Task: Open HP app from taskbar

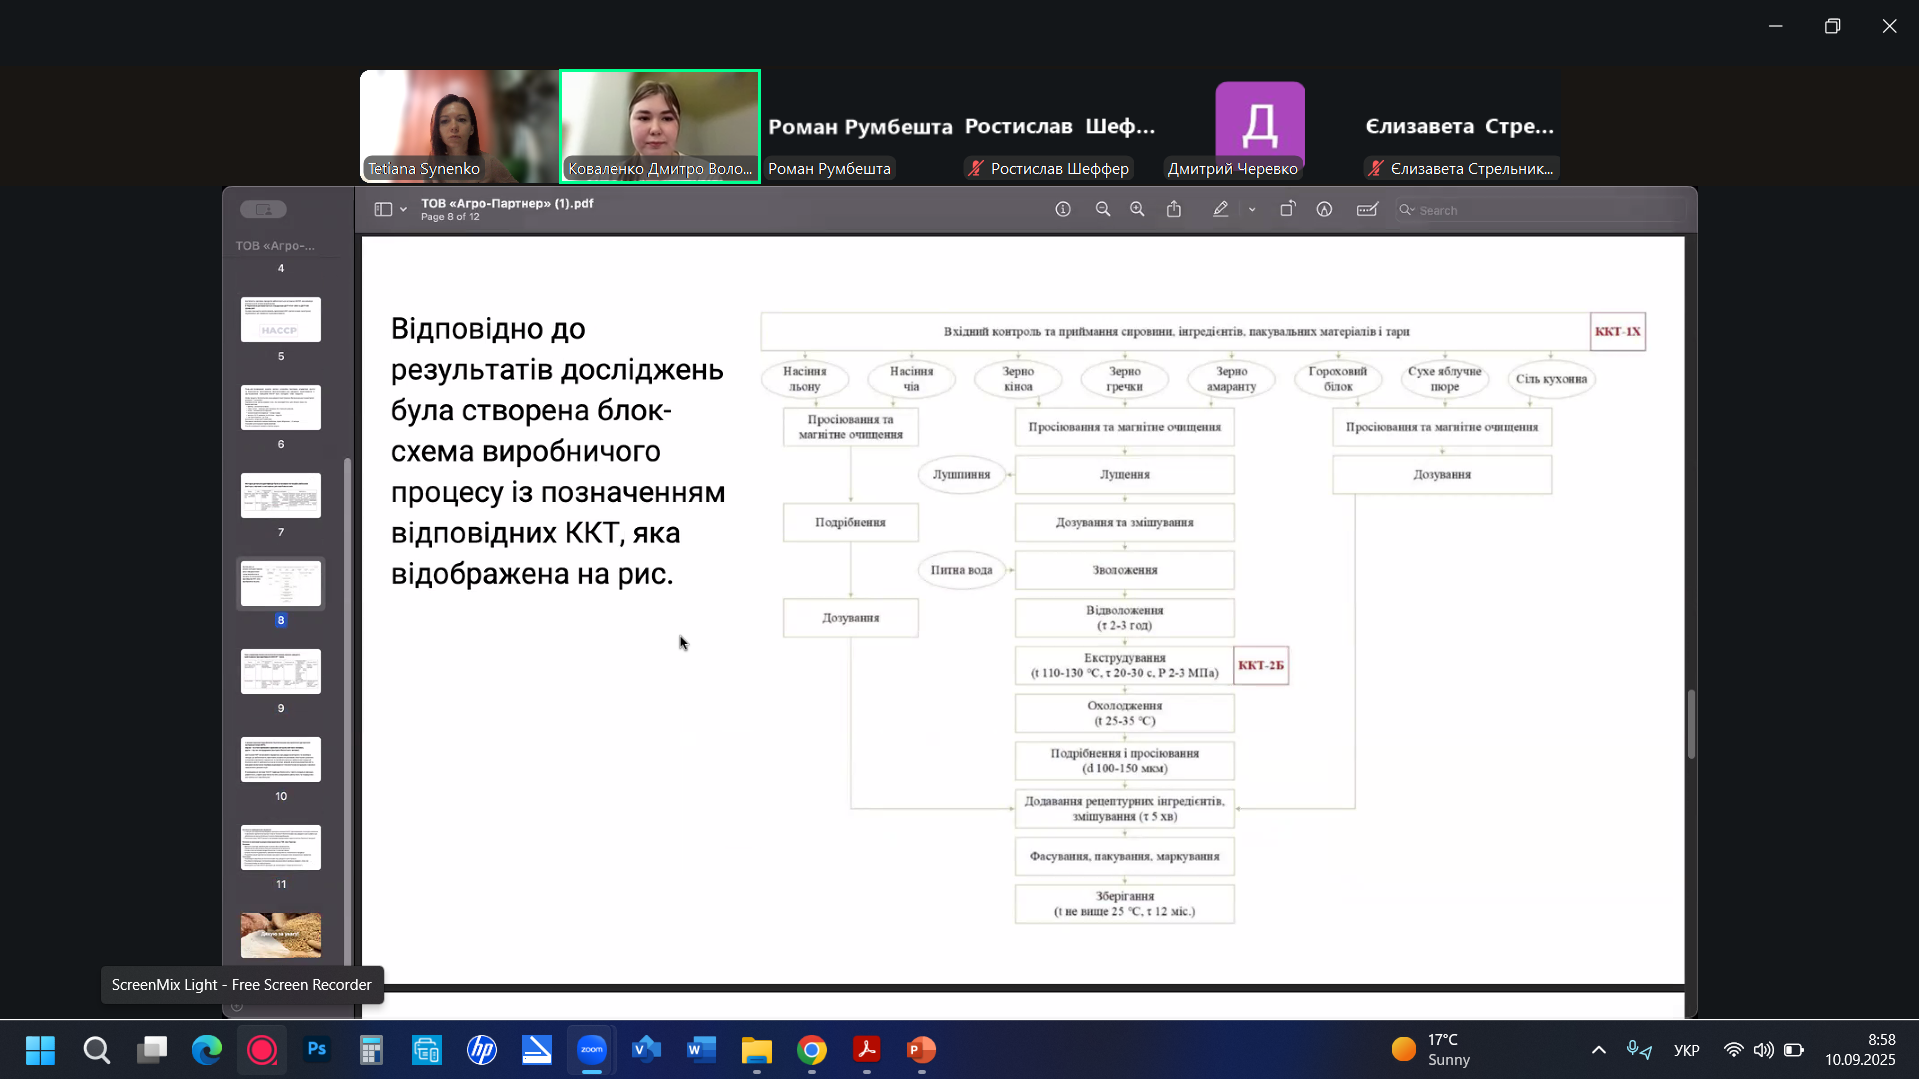Action: pos(482,1050)
